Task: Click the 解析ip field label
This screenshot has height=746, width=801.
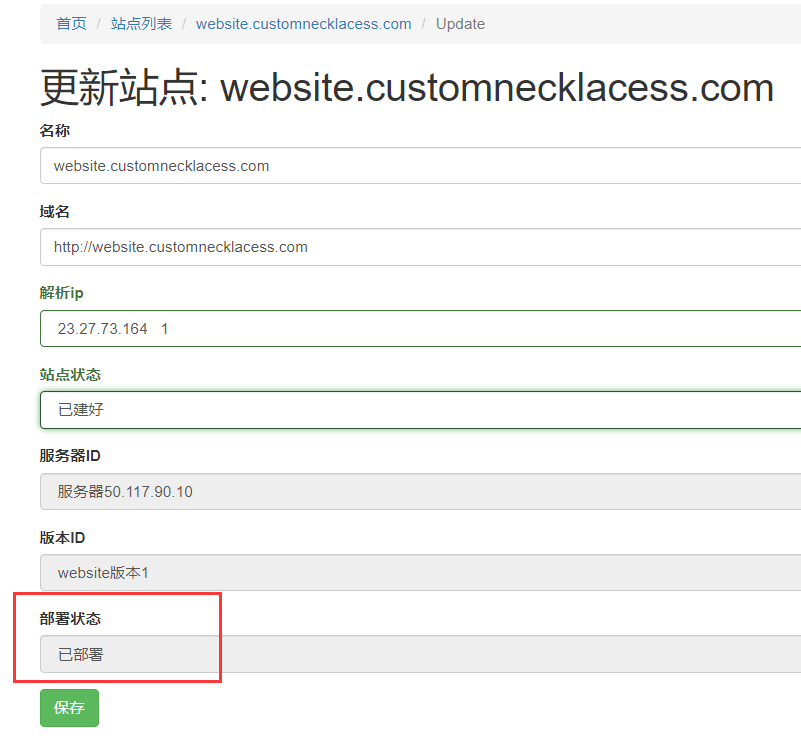Action: tap(61, 293)
